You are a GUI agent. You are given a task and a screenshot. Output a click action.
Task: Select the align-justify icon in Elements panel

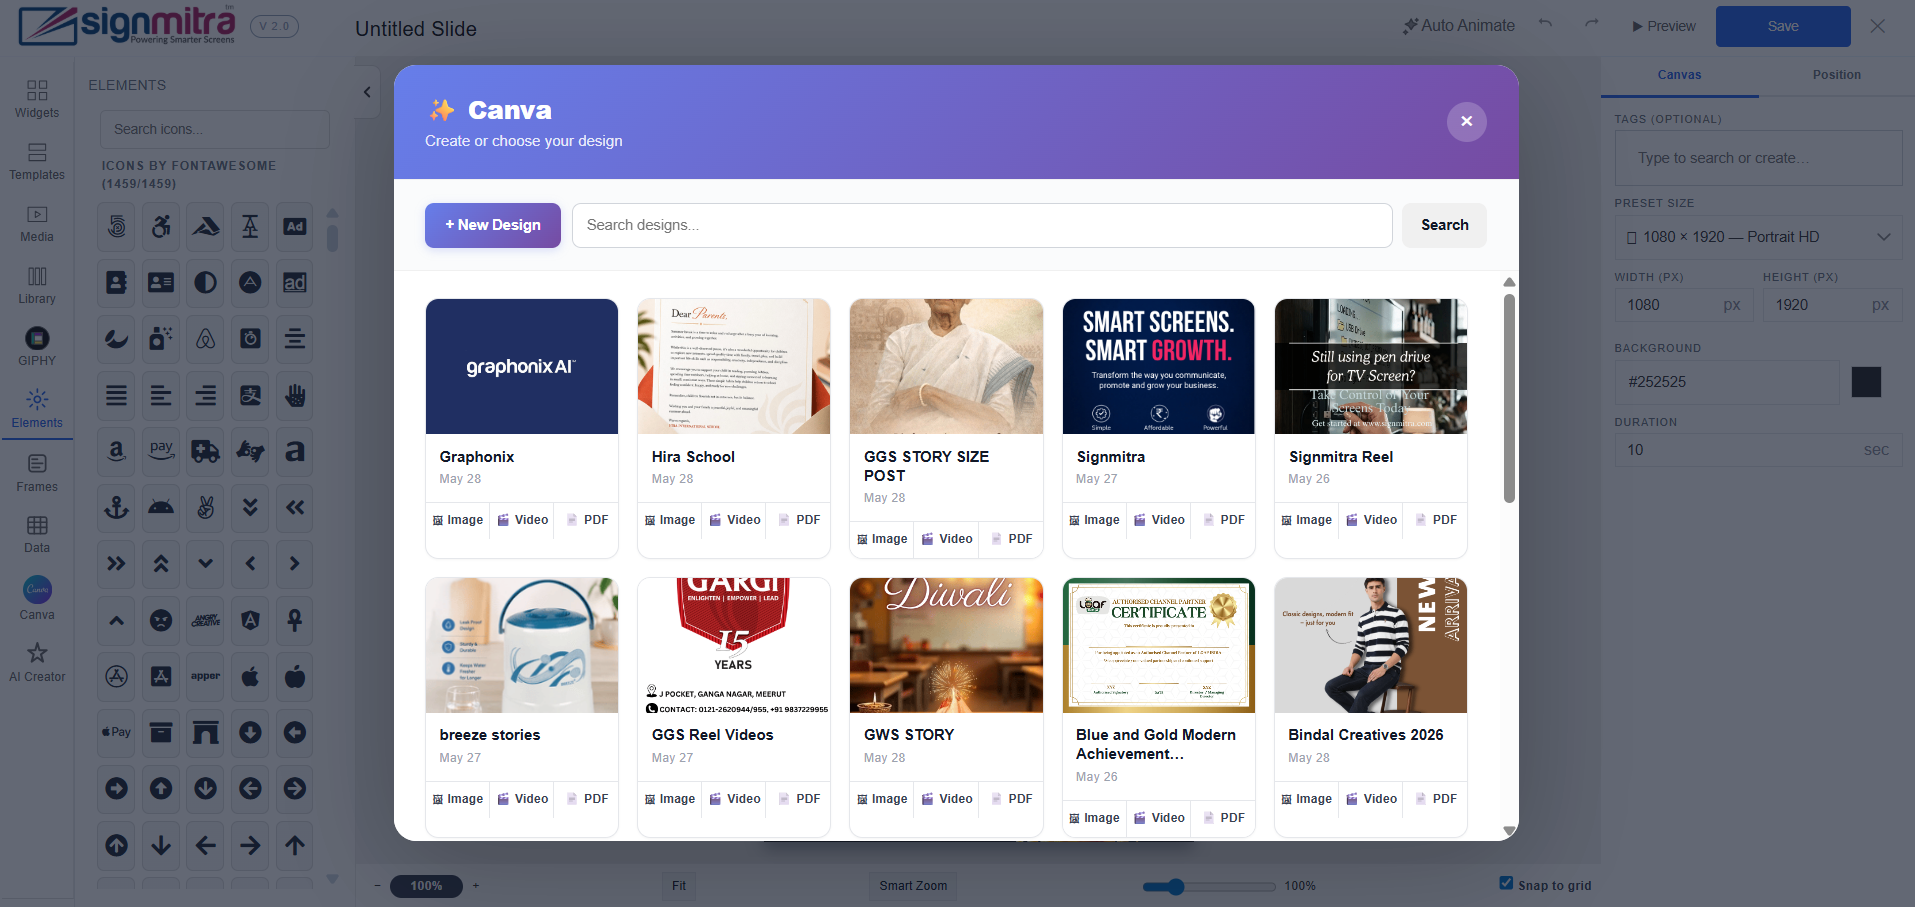tap(117, 395)
